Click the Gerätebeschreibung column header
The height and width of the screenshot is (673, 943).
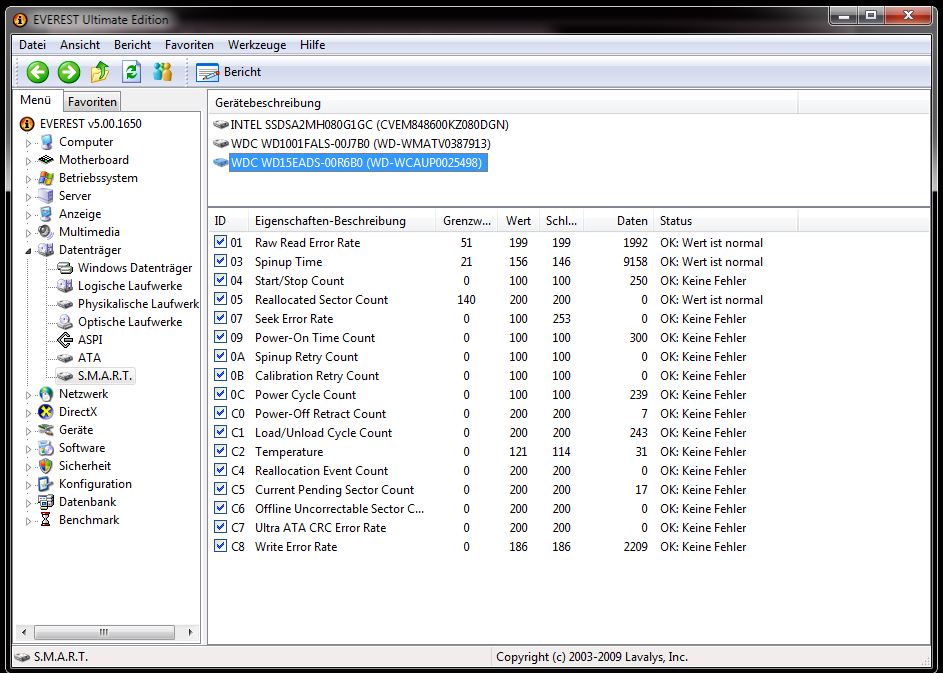[503, 103]
